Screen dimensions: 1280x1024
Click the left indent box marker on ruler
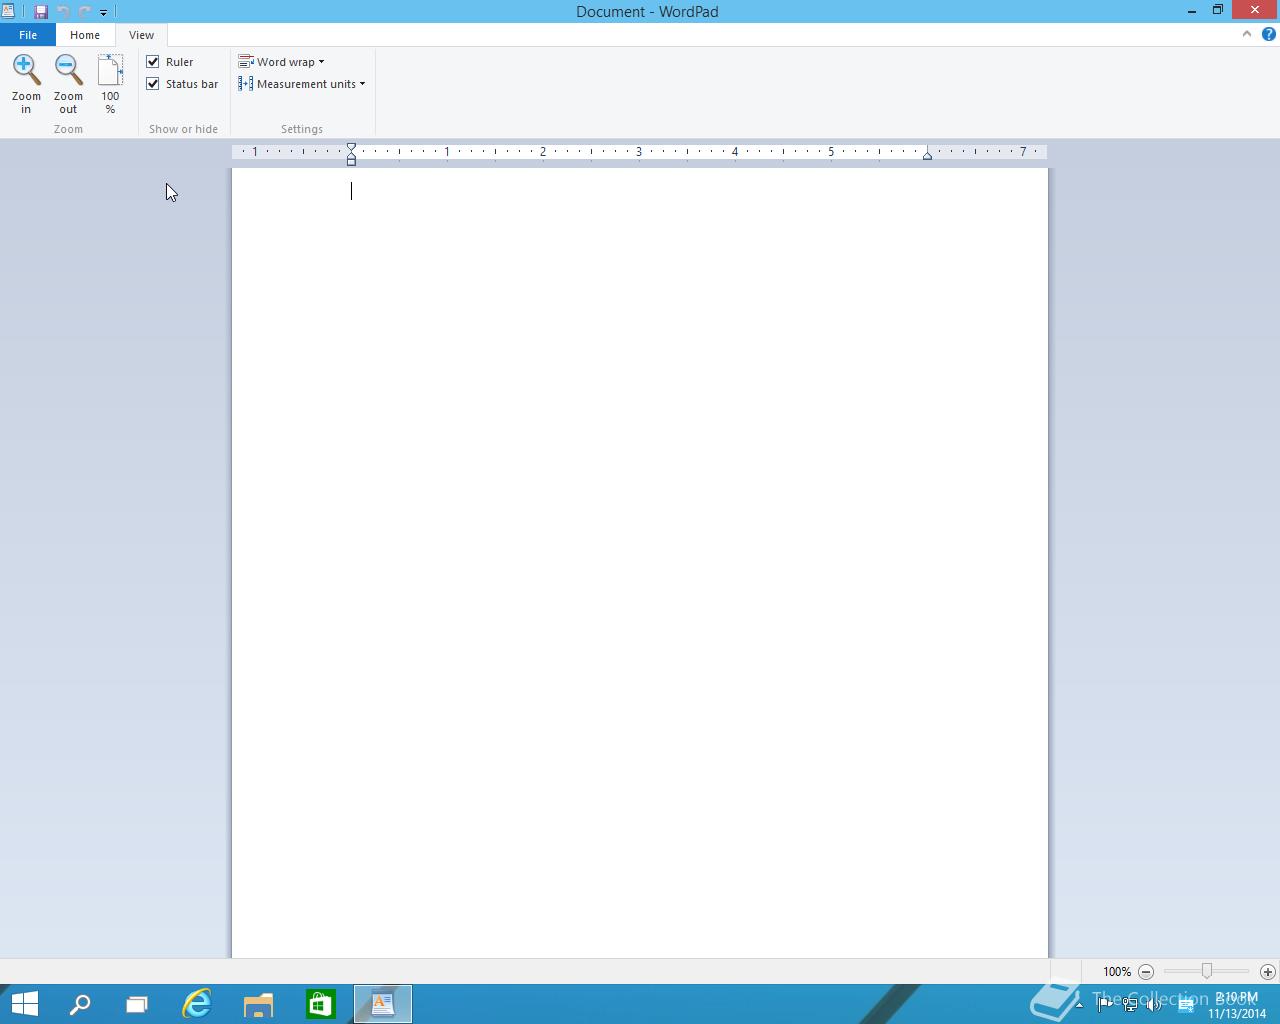(351, 161)
